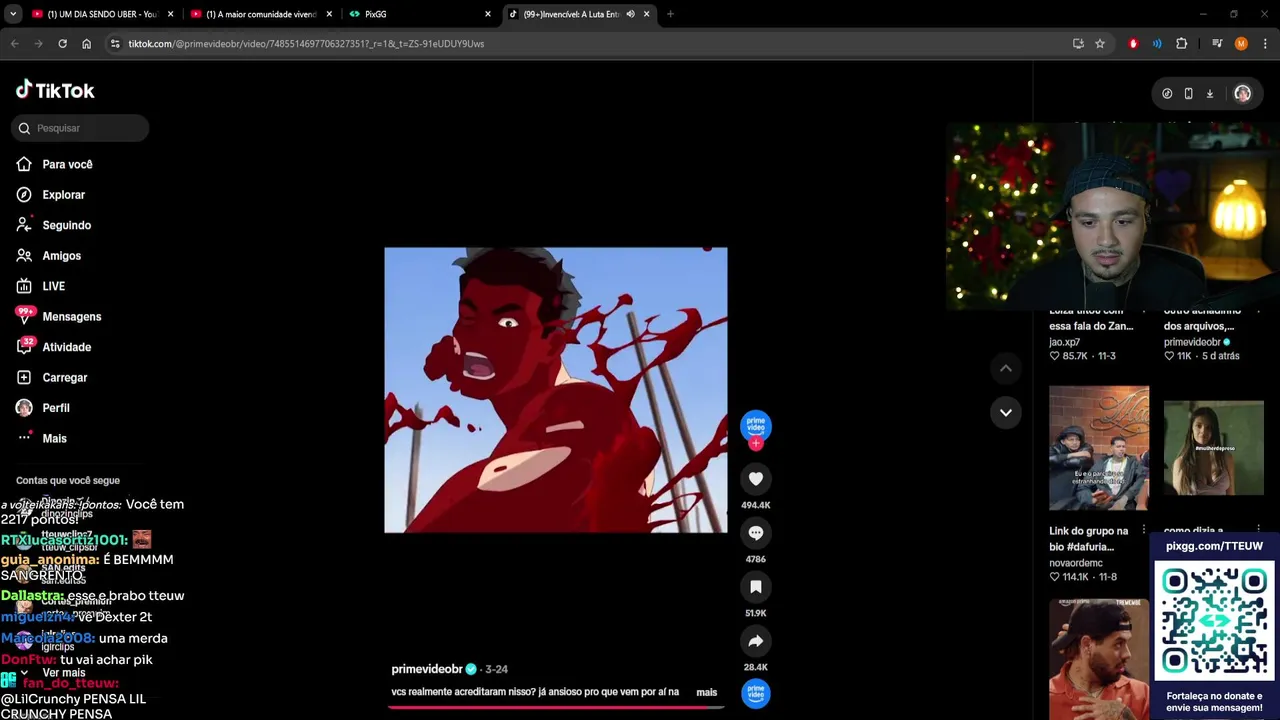
Task: Follow primevideobr with the plus badge
Action: [x=756, y=443]
